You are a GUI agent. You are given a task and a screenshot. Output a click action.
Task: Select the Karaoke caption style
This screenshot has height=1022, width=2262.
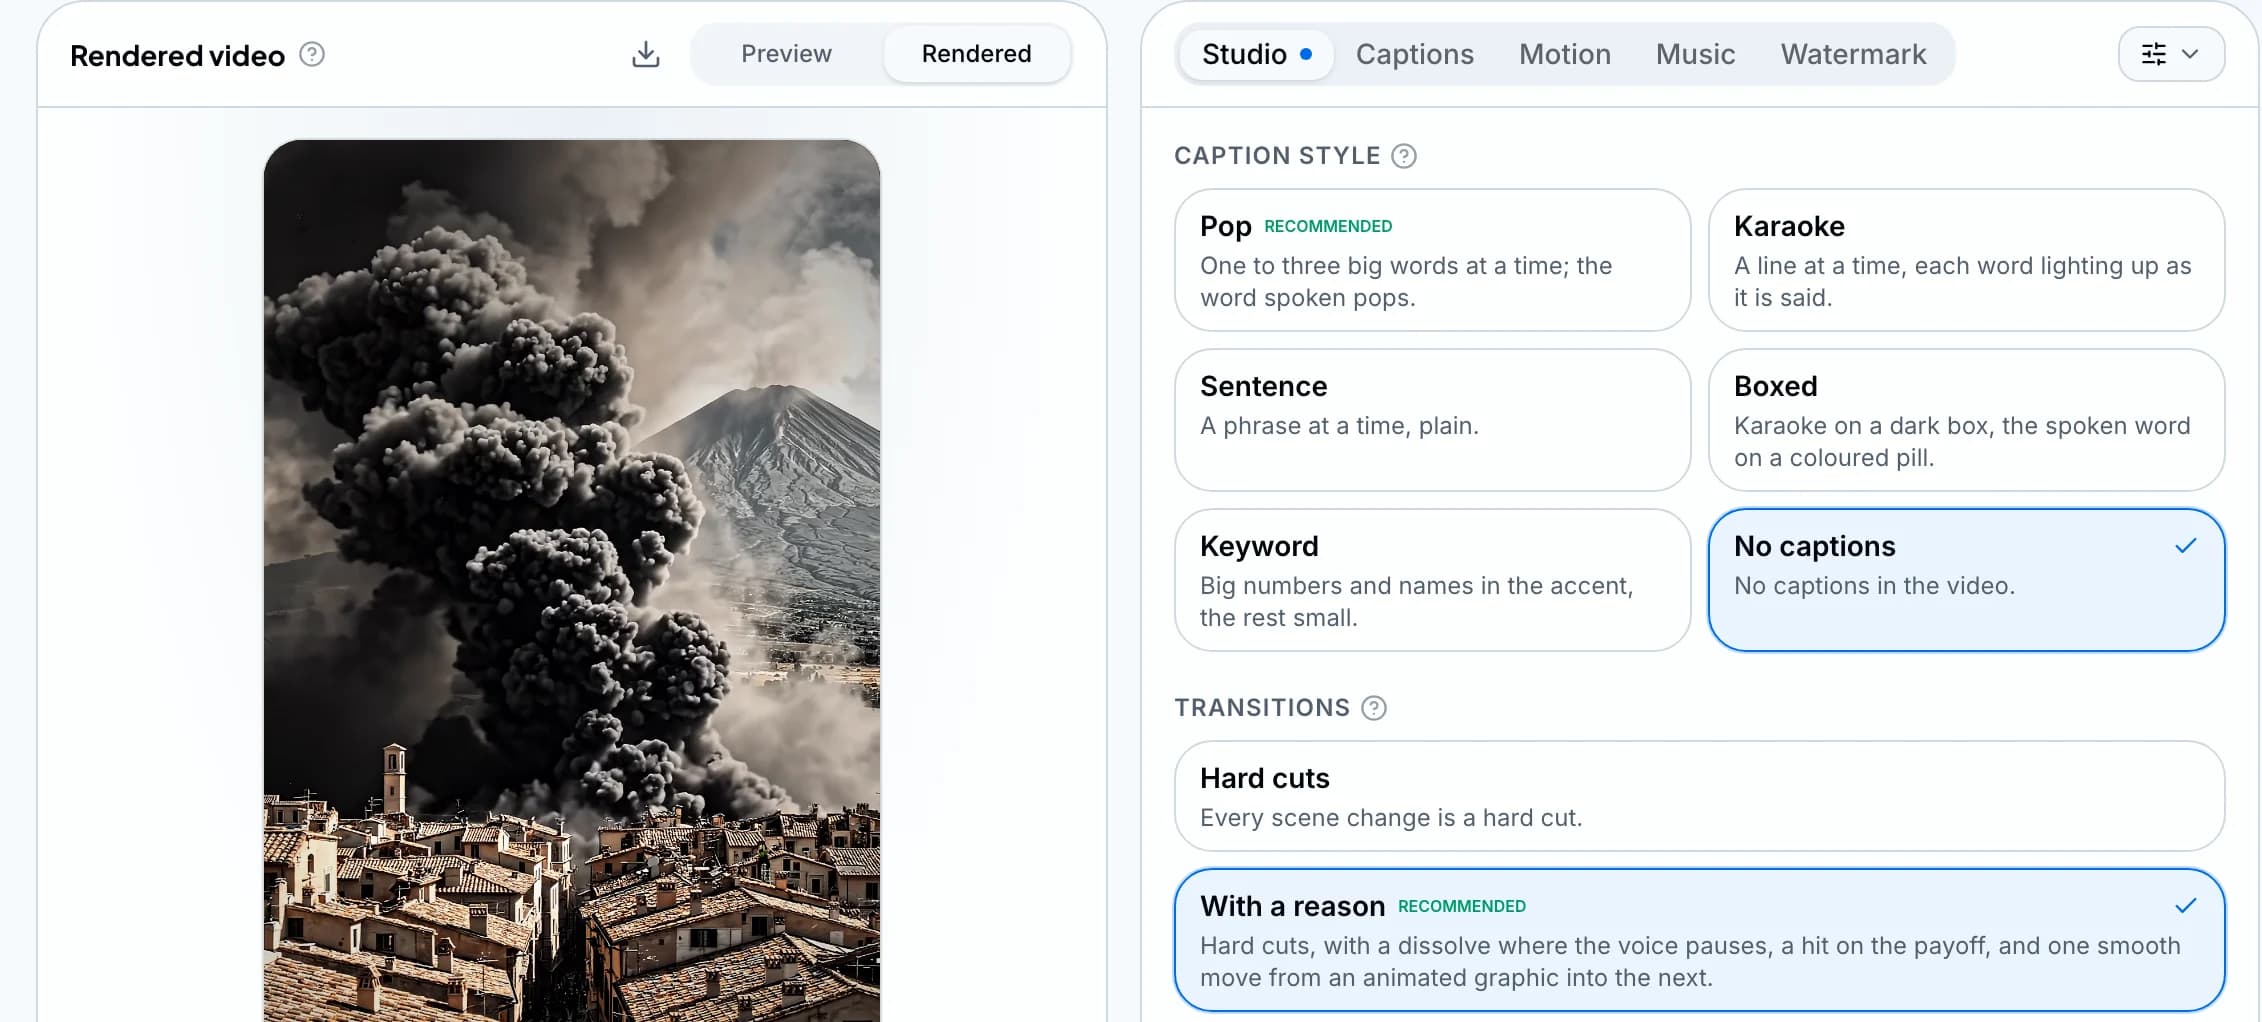(1966, 260)
